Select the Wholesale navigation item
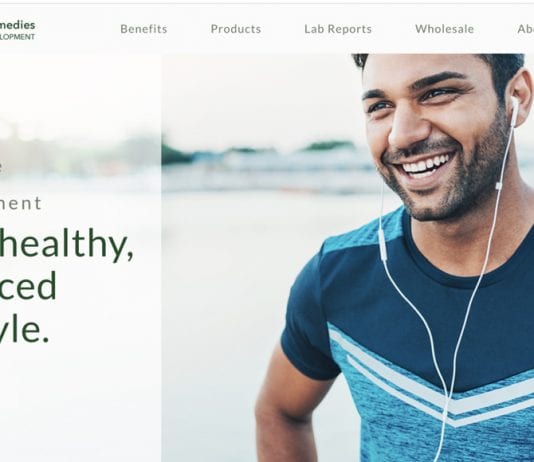534x462 pixels. (x=444, y=29)
